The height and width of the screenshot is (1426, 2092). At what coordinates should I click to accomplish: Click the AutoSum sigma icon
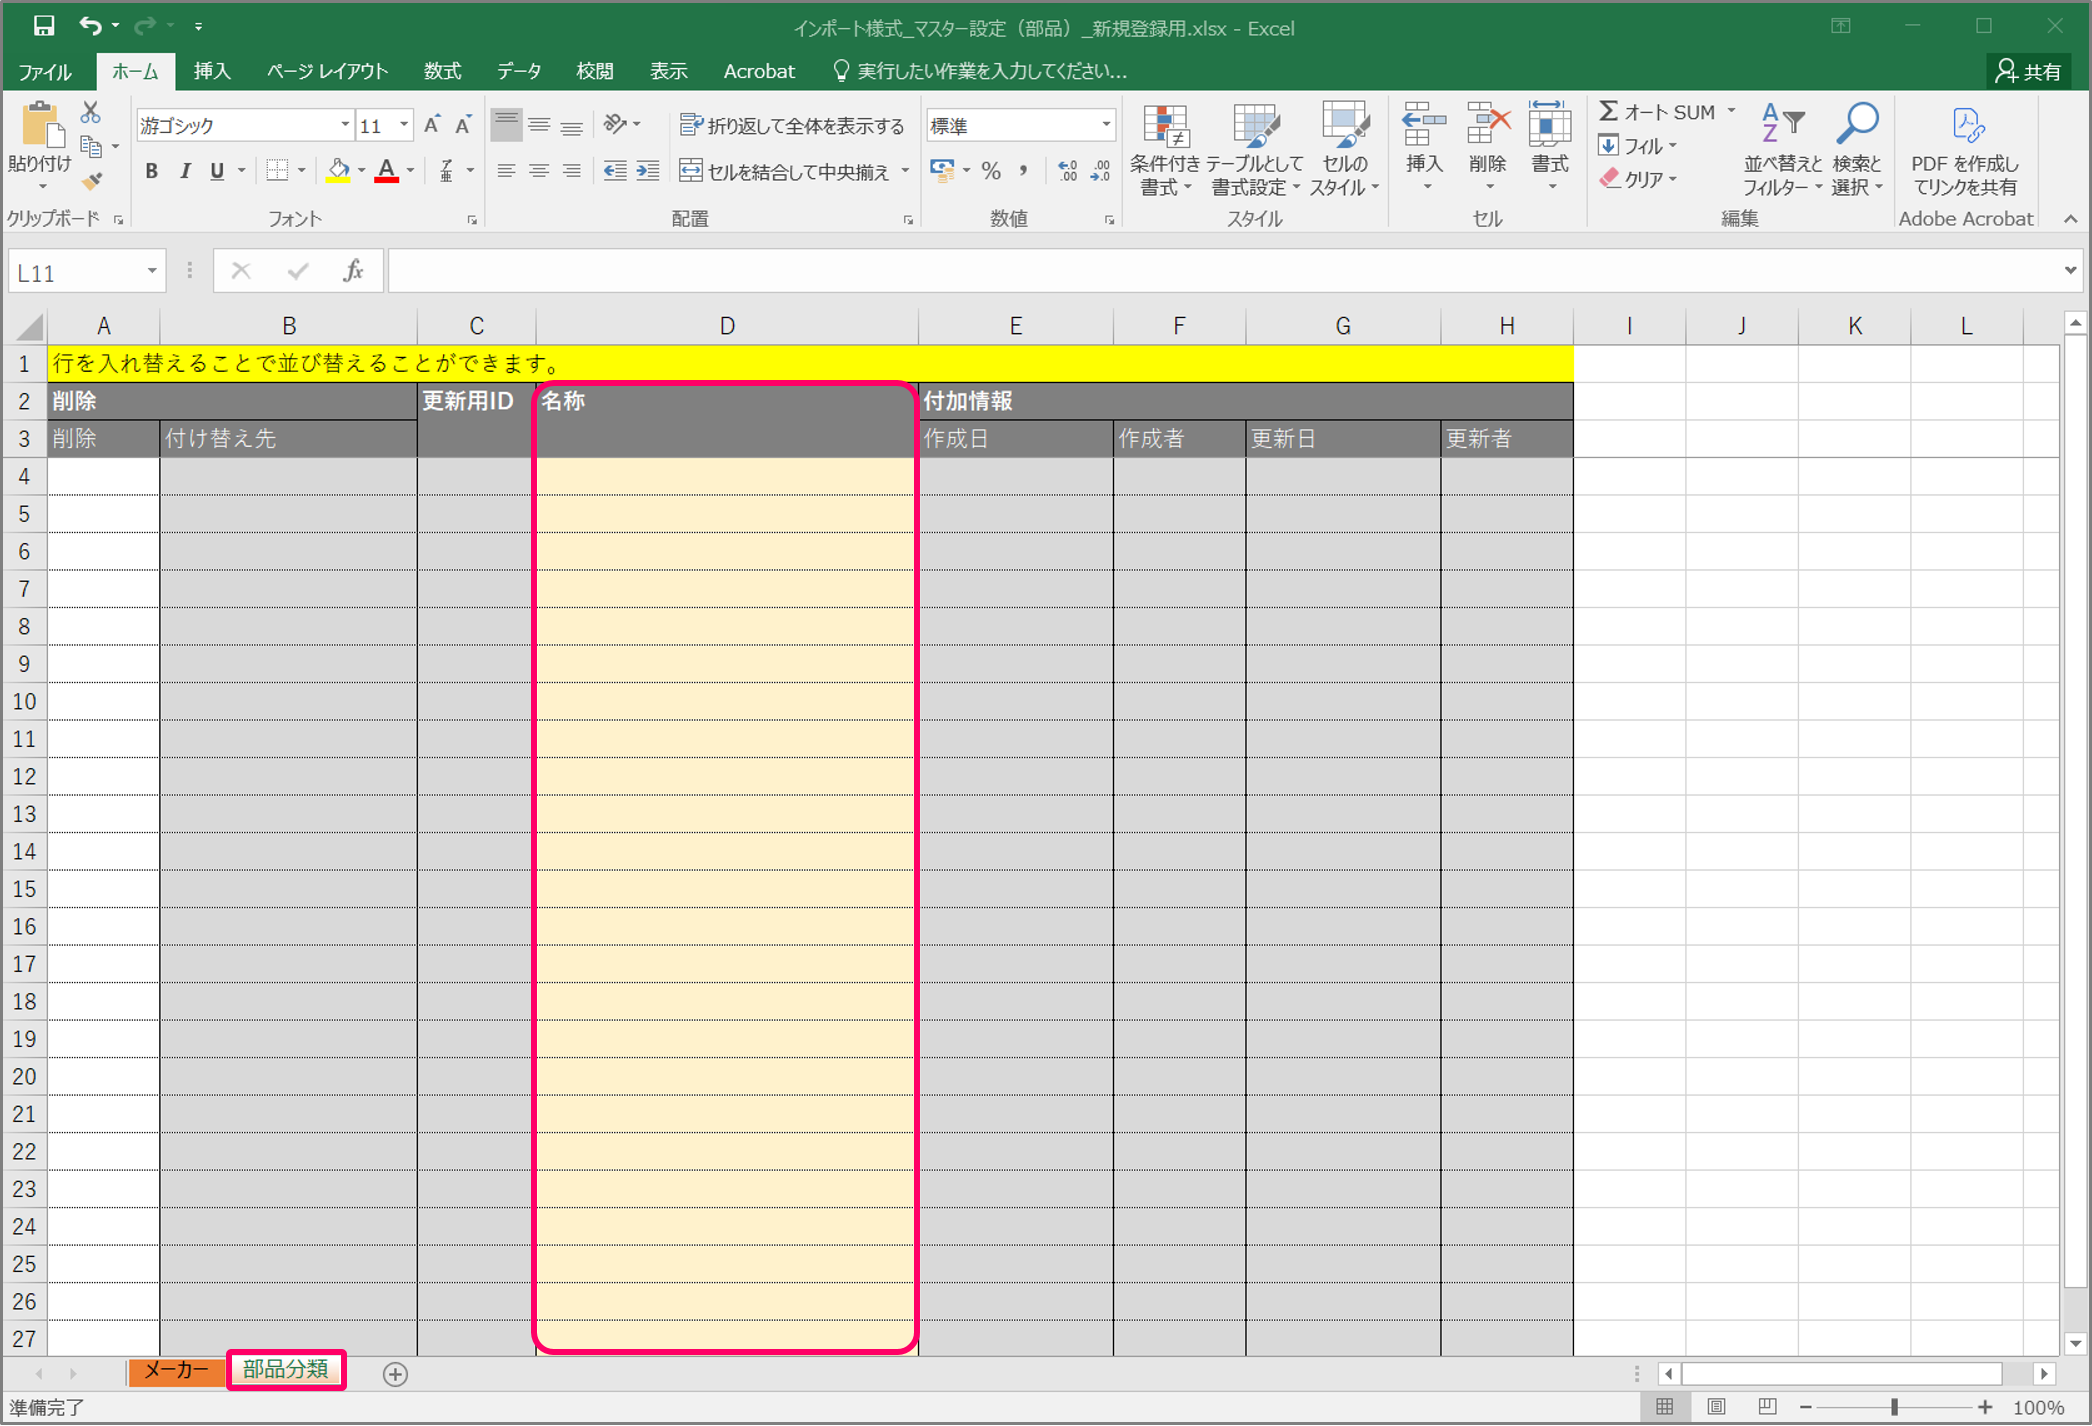1608,111
